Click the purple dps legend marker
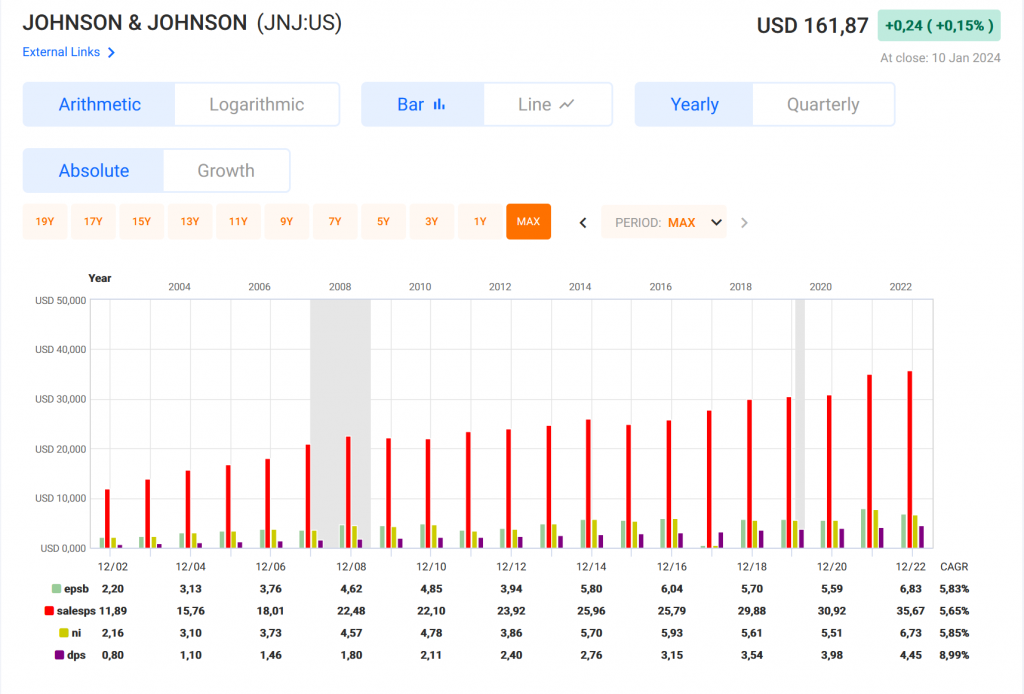This screenshot has height=694, width=1024. (x=58, y=655)
